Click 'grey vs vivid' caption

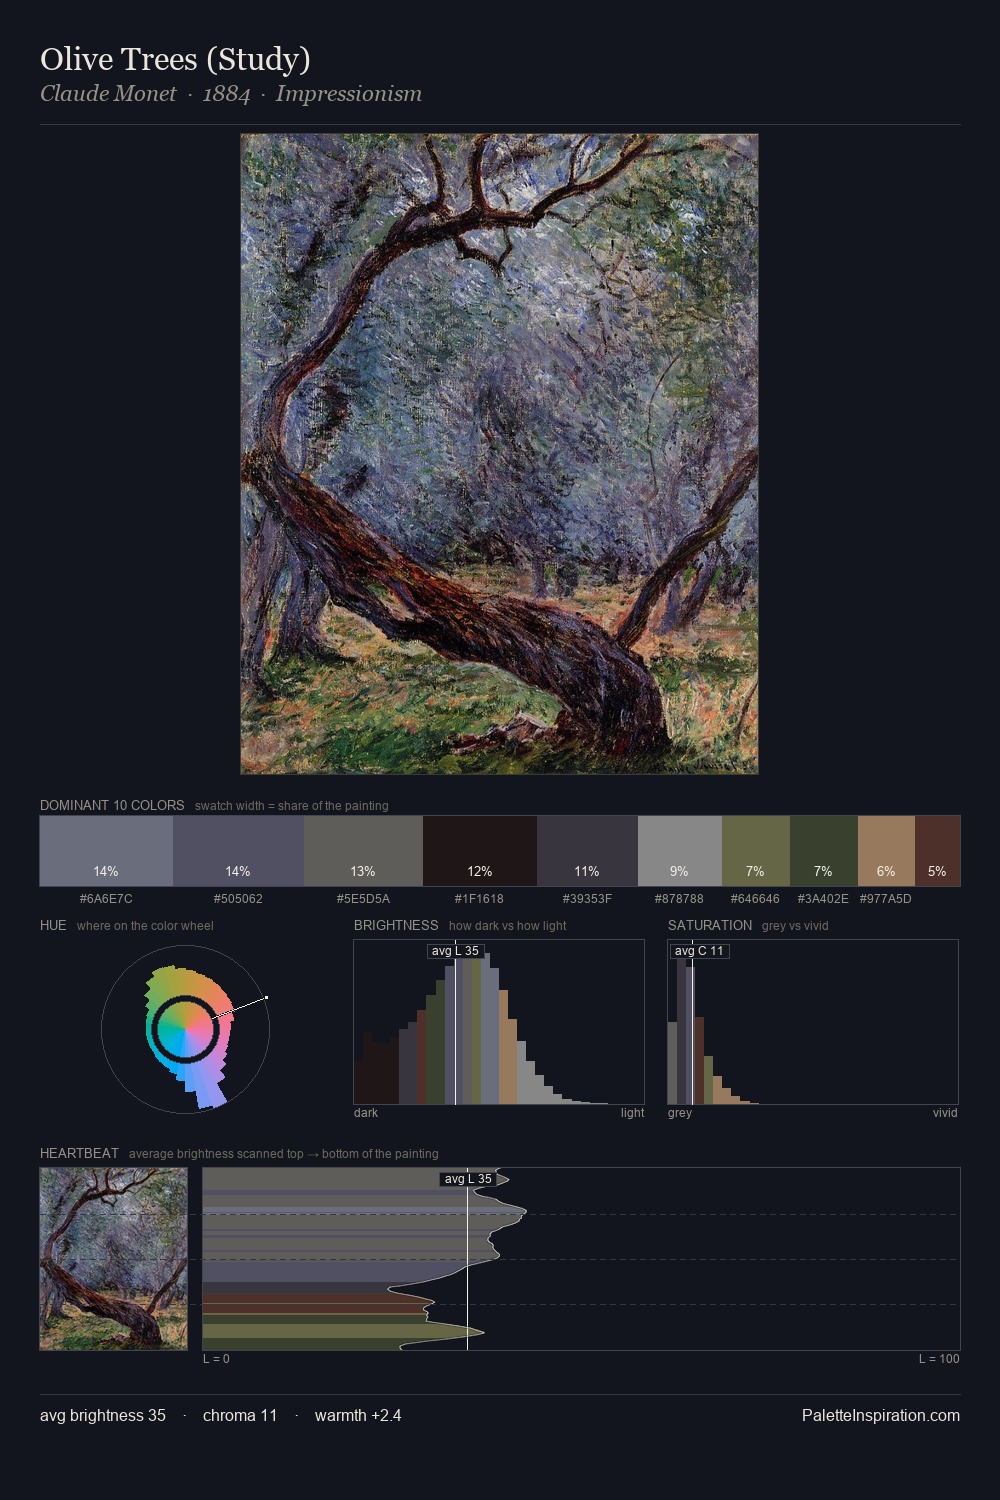(x=795, y=926)
